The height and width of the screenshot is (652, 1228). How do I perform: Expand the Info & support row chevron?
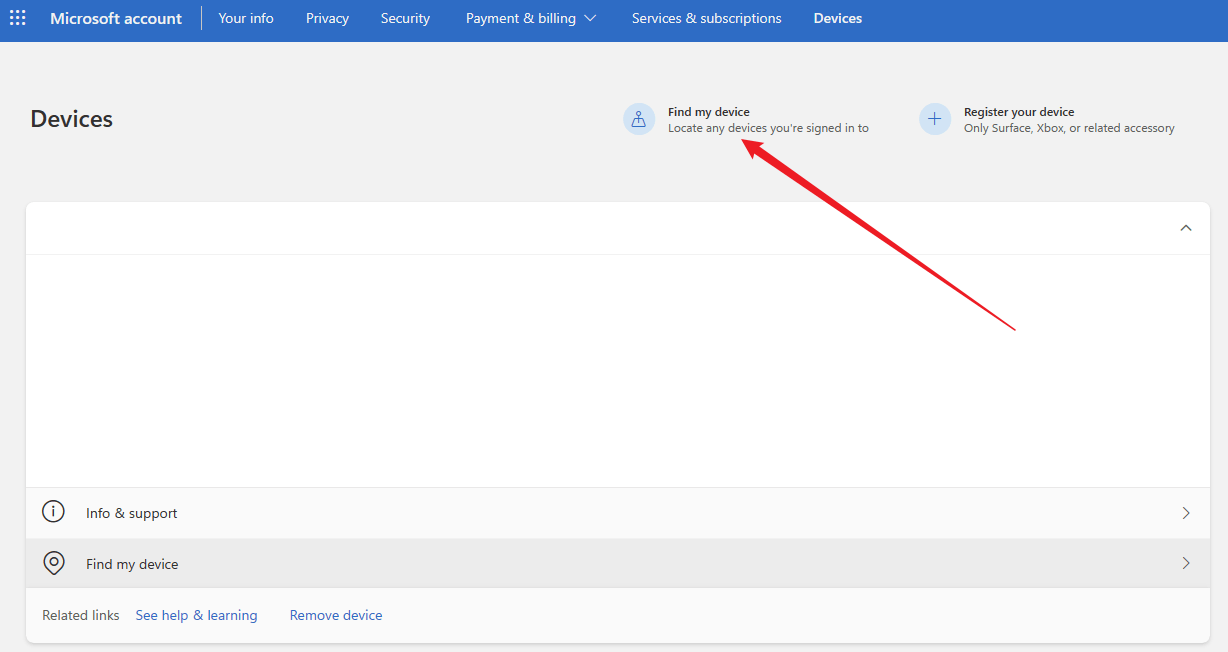[x=1186, y=513]
